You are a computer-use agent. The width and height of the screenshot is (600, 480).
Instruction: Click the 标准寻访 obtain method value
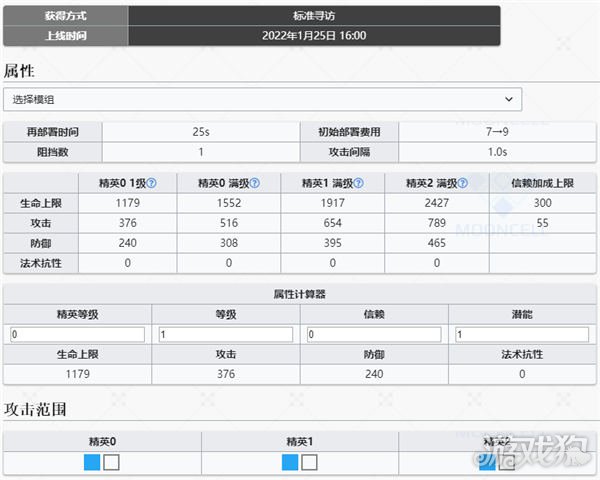[x=314, y=16]
